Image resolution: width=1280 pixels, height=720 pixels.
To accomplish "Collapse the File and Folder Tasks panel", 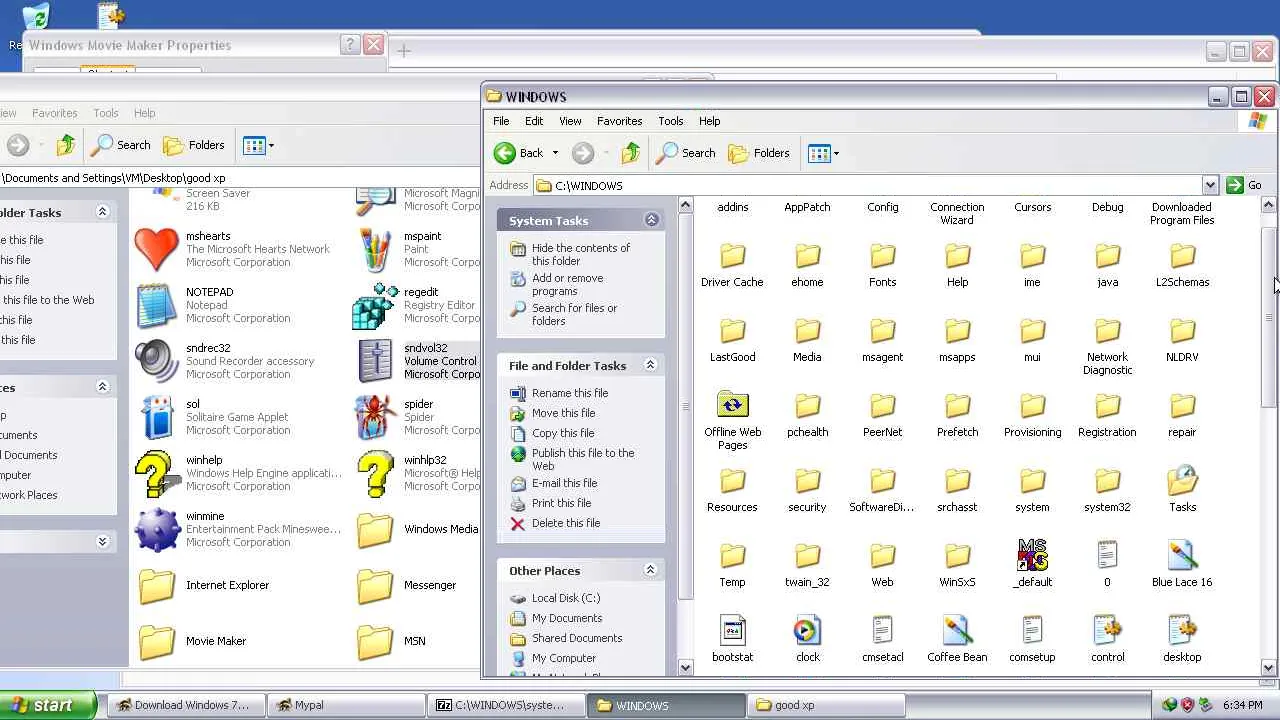I will [x=650, y=365].
